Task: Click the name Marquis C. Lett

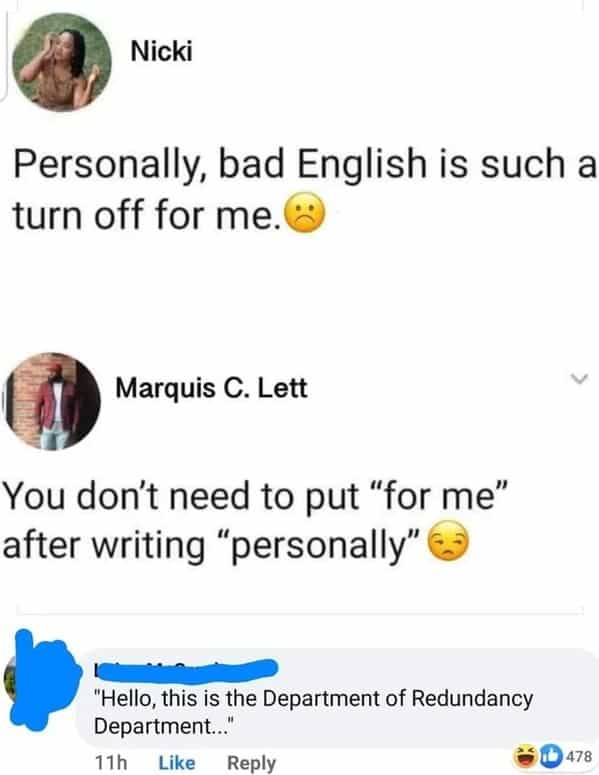Action: point(212,388)
